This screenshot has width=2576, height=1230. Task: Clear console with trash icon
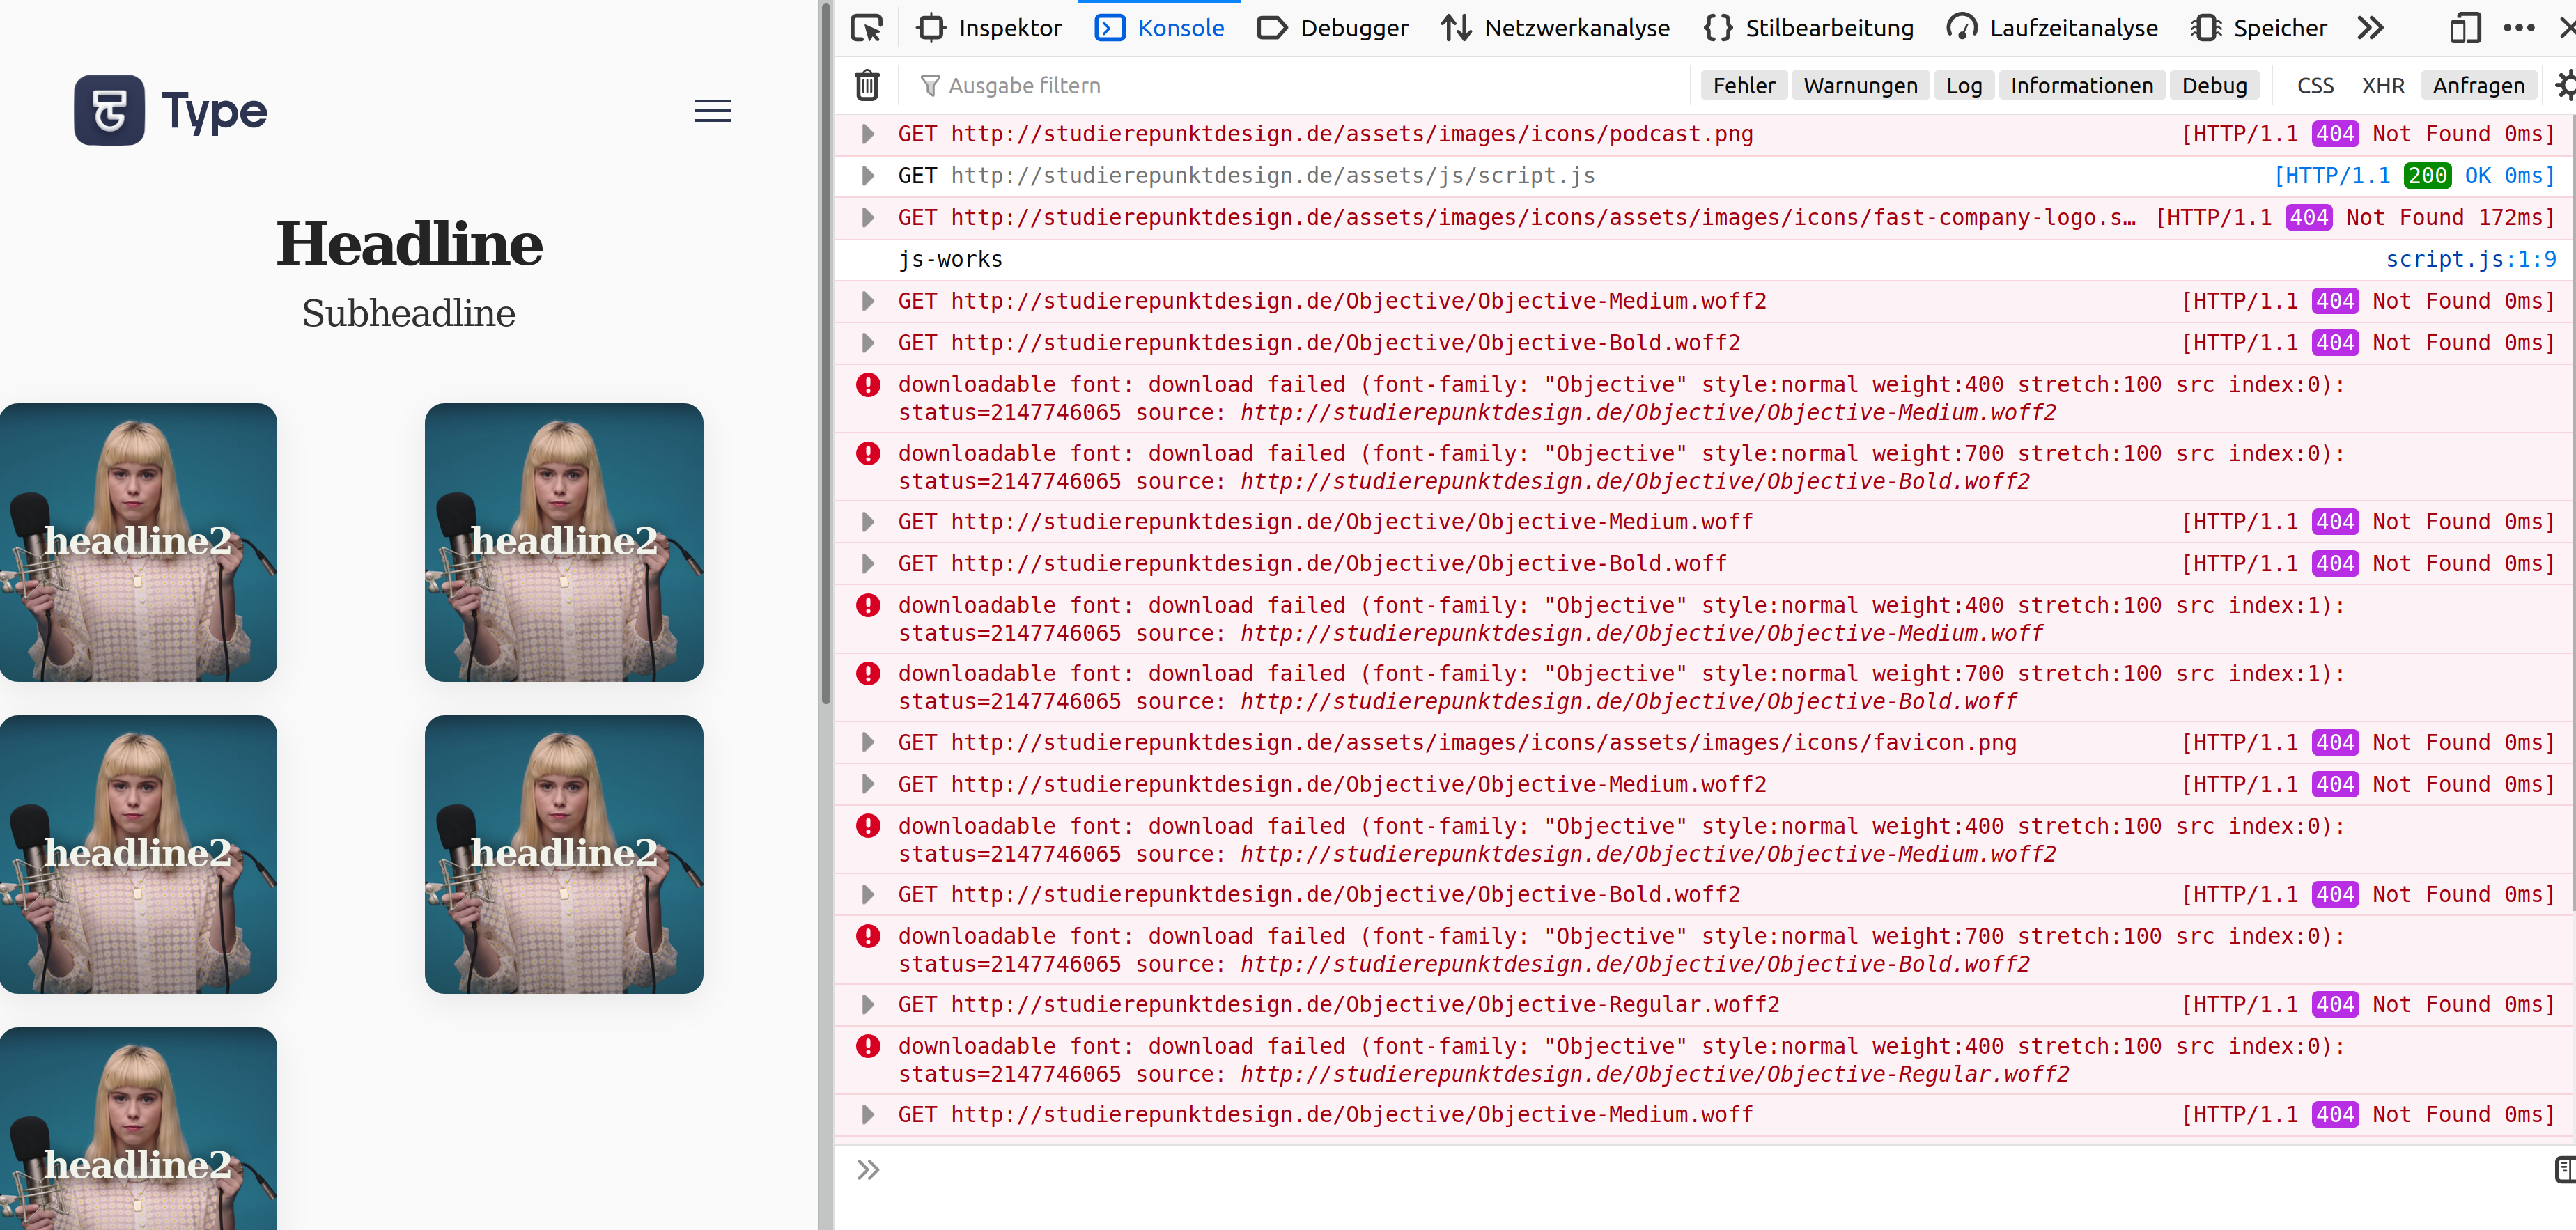point(867,86)
